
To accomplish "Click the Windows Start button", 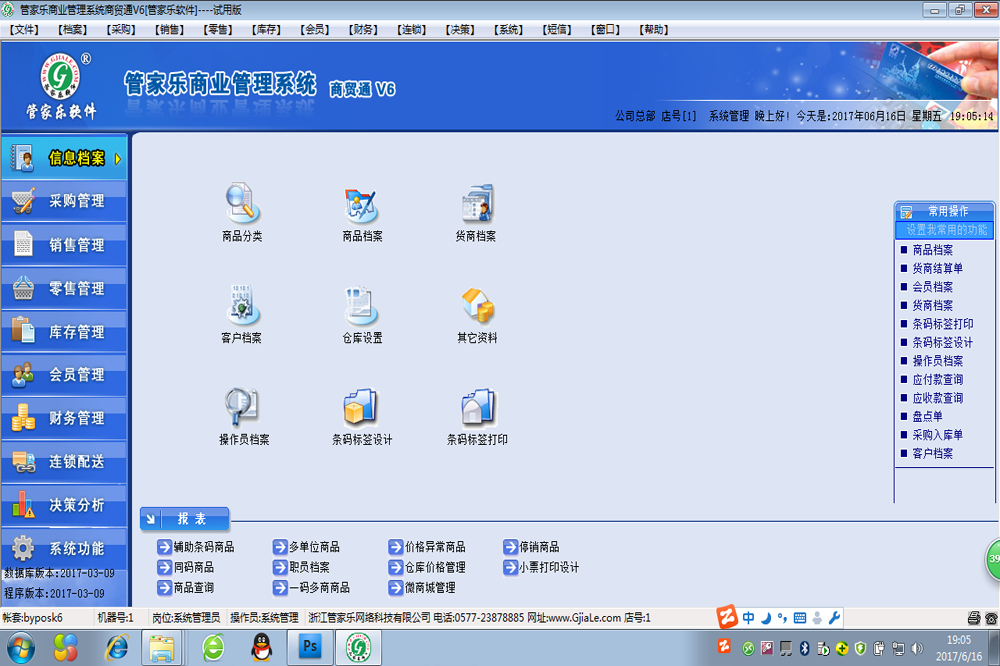I will pos(21,648).
